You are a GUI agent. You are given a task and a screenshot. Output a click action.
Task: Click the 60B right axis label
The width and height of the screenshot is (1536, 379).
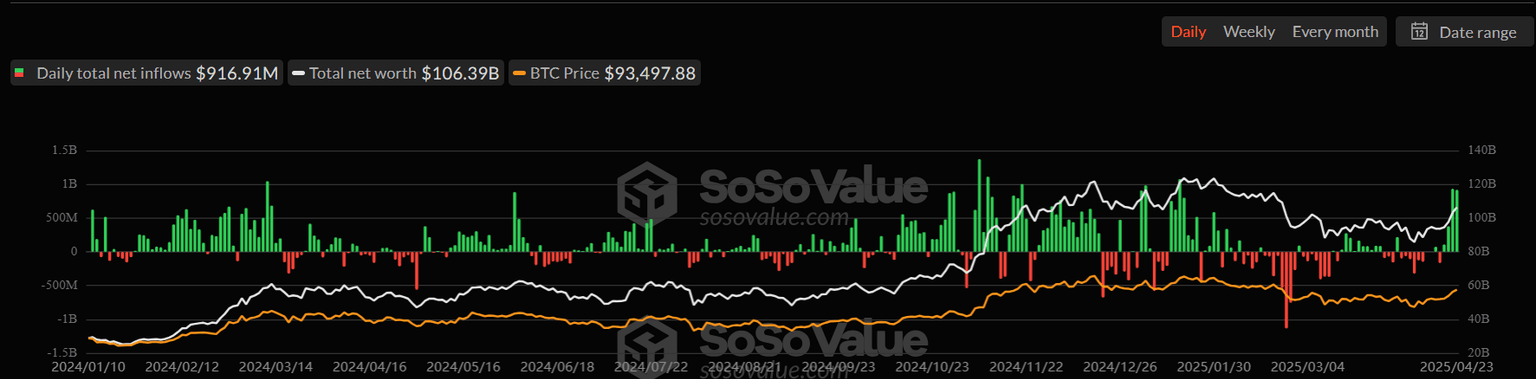point(1479,285)
